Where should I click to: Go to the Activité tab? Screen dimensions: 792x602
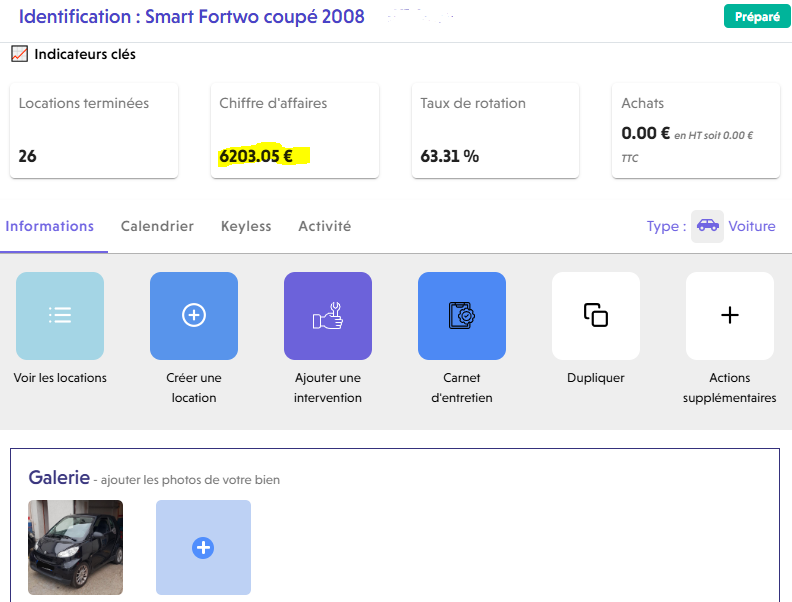[324, 226]
